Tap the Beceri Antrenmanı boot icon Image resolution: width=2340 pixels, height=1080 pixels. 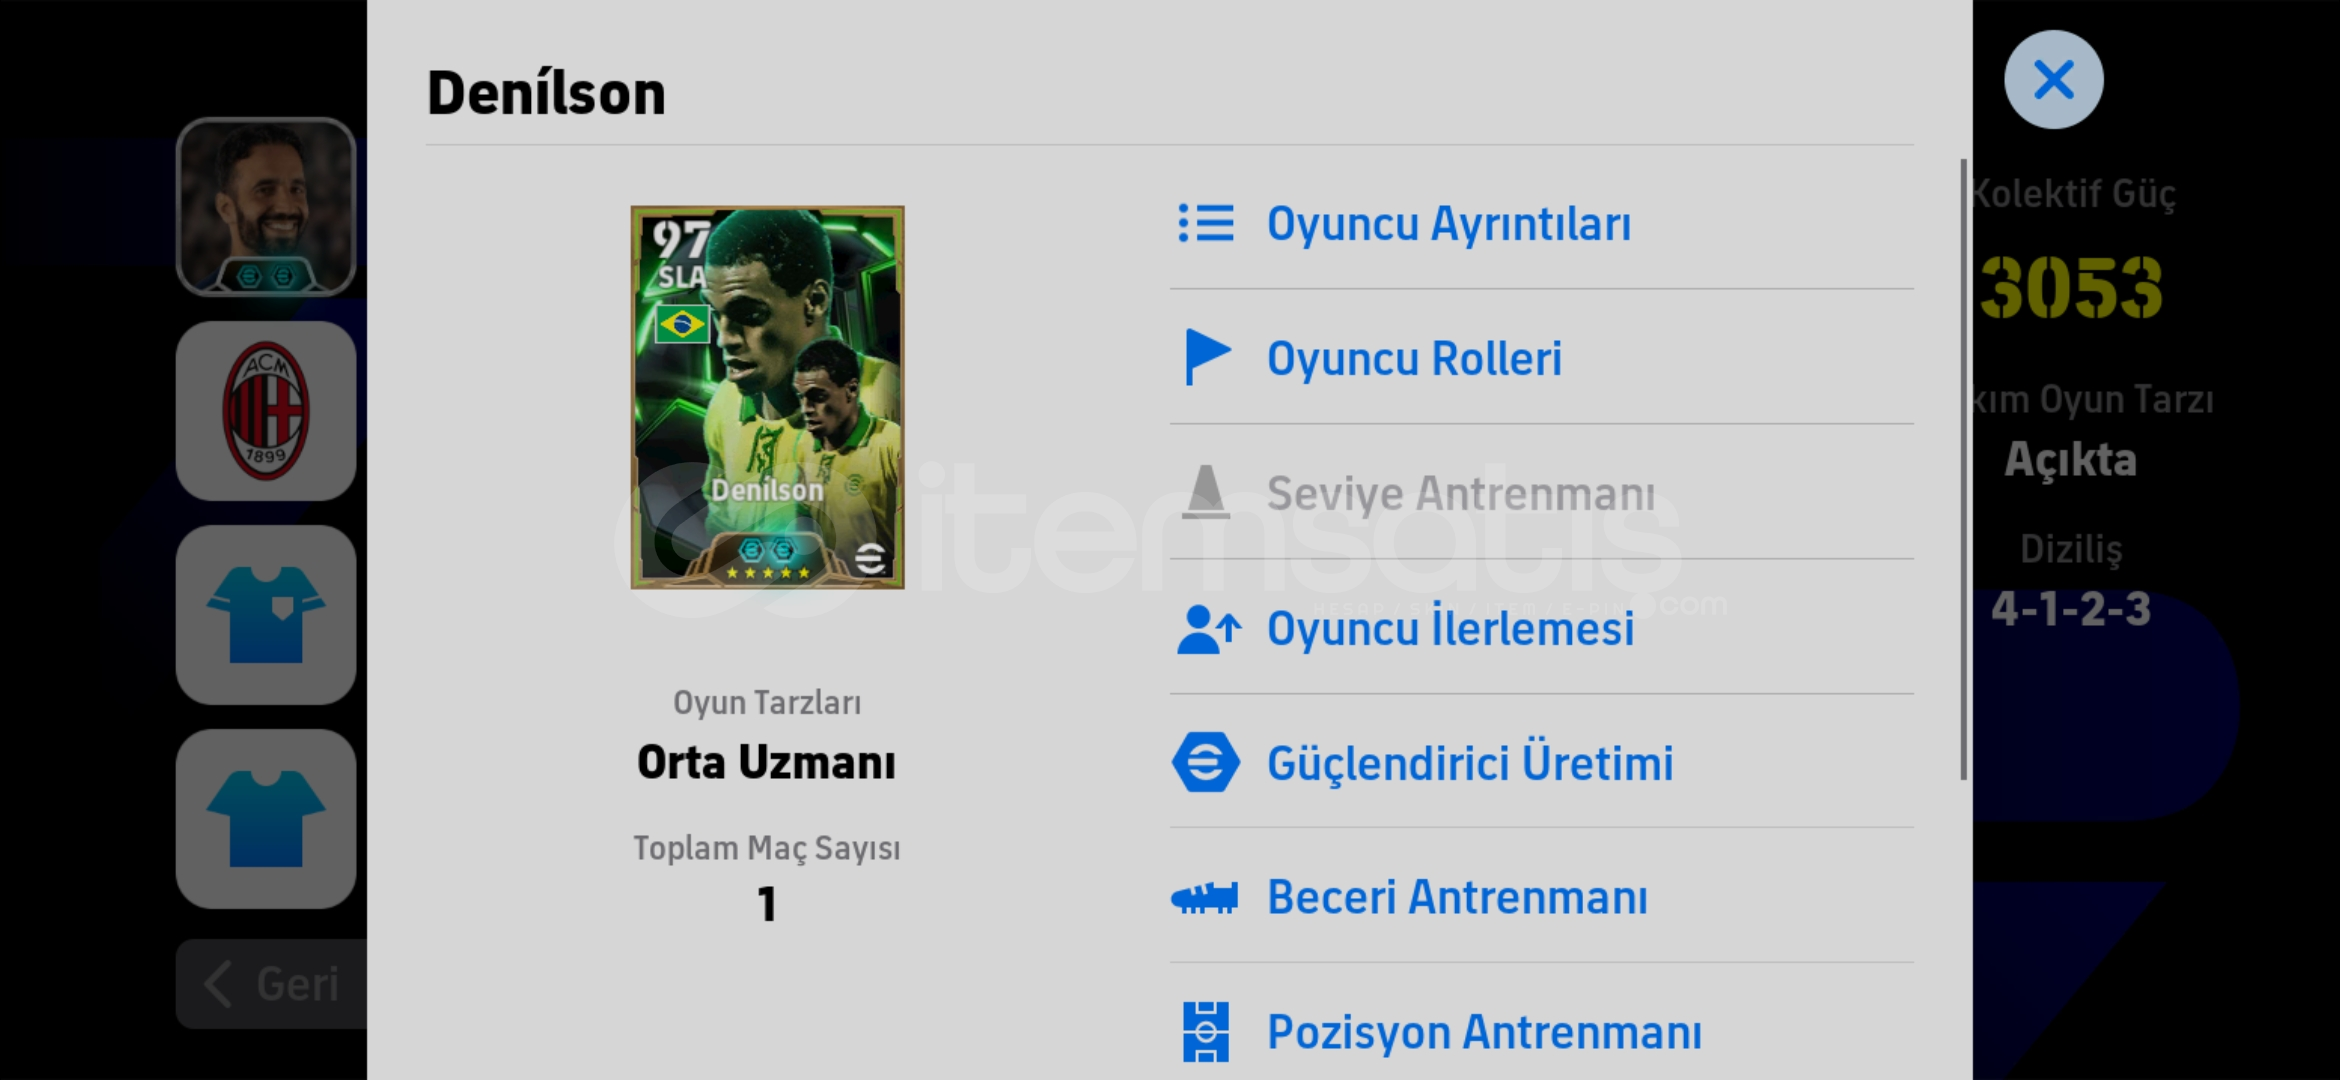(x=1205, y=898)
